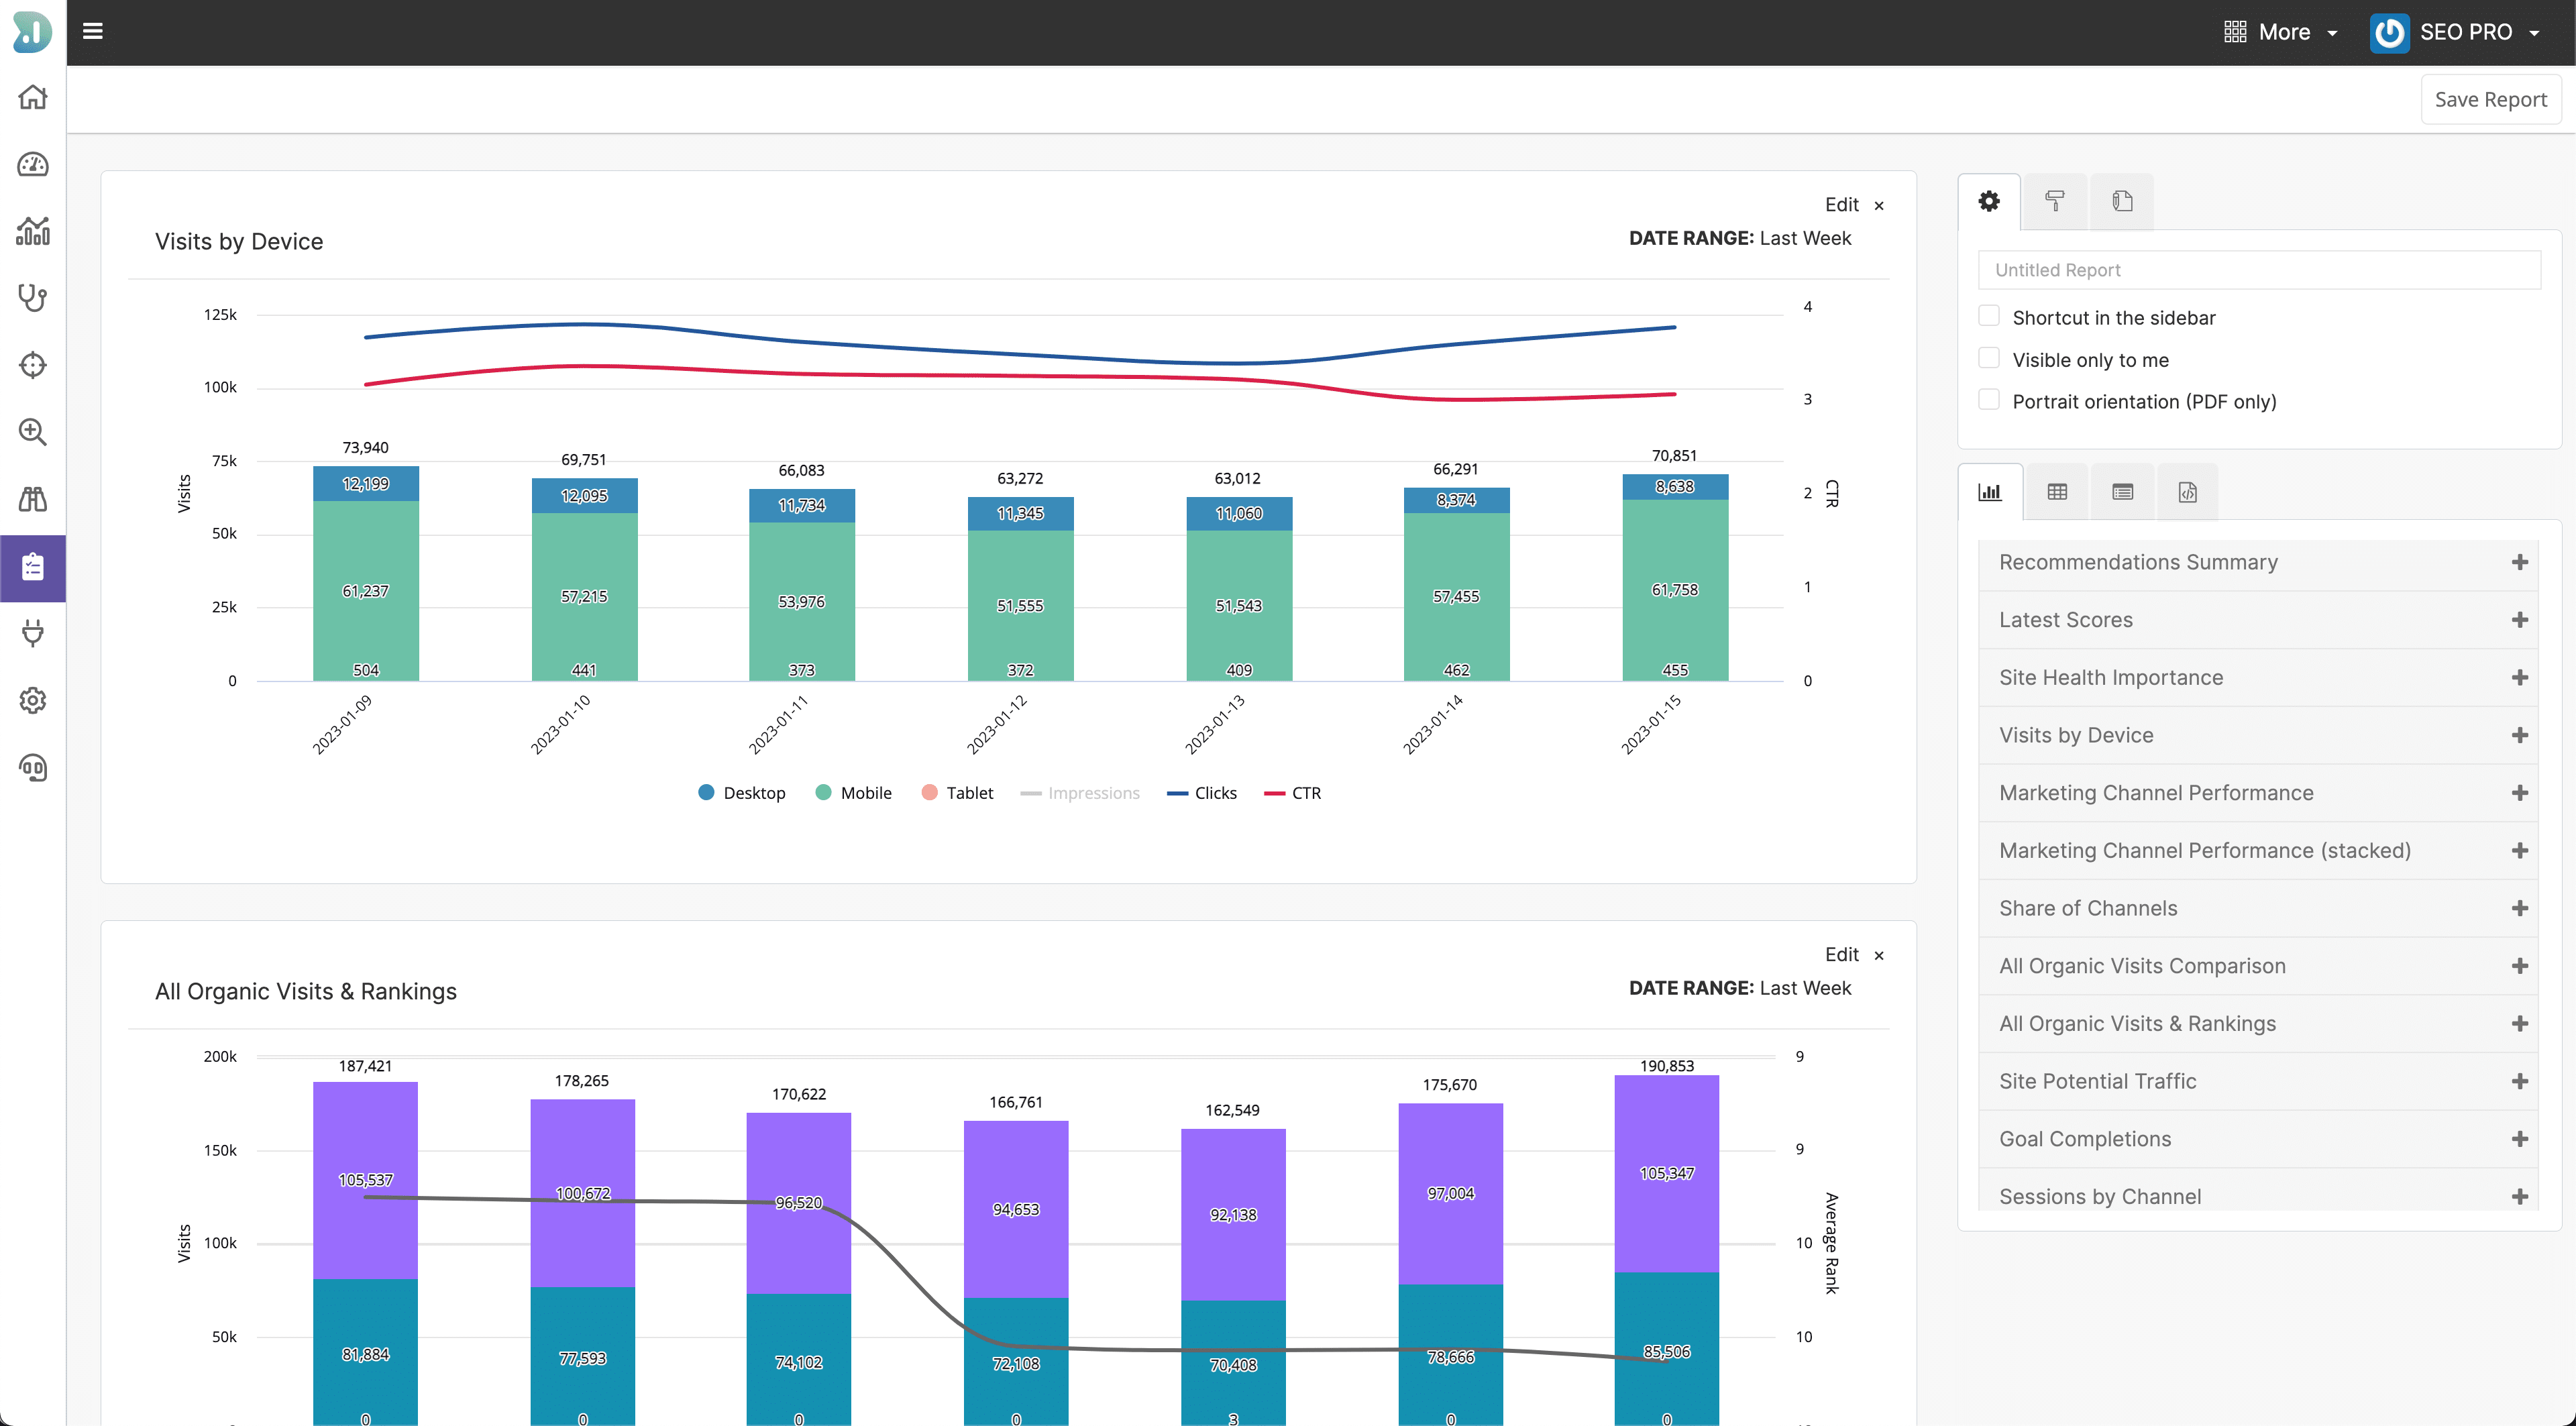The height and width of the screenshot is (1426, 2576).
Task: Switch to the list widgets tab
Action: (2123, 491)
